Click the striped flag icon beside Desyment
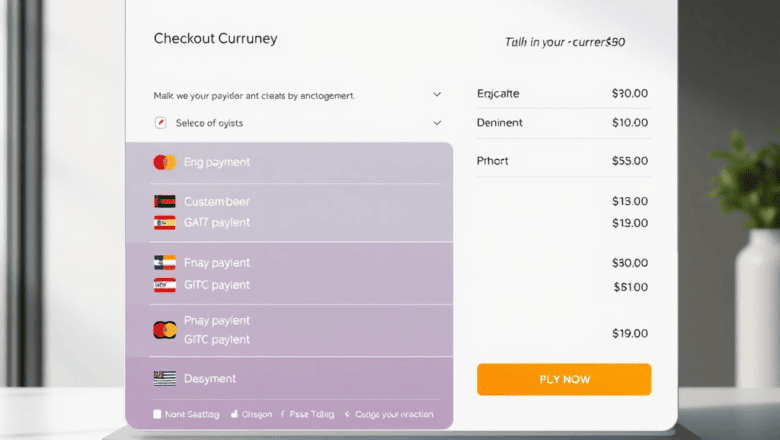The height and width of the screenshot is (440, 780). [165, 378]
